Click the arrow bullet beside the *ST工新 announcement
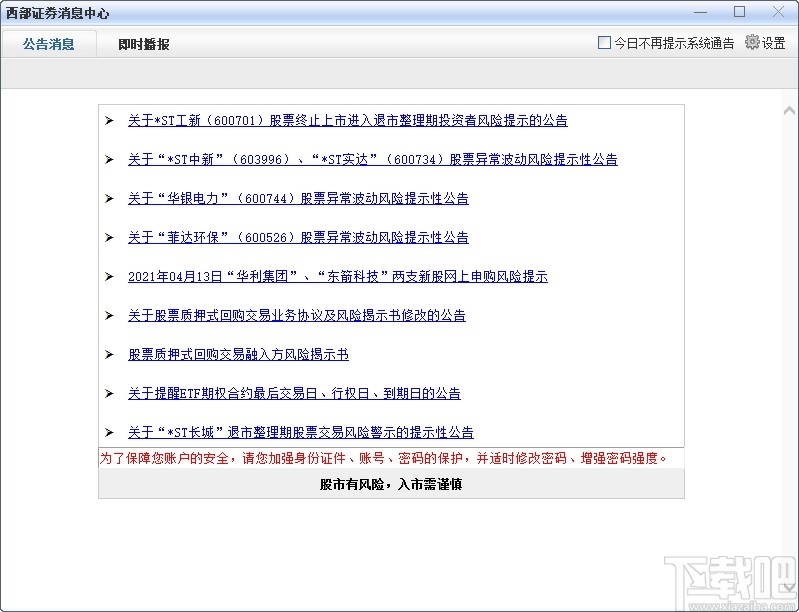Image resolution: width=799 pixels, height=612 pixels. (109, 121)
